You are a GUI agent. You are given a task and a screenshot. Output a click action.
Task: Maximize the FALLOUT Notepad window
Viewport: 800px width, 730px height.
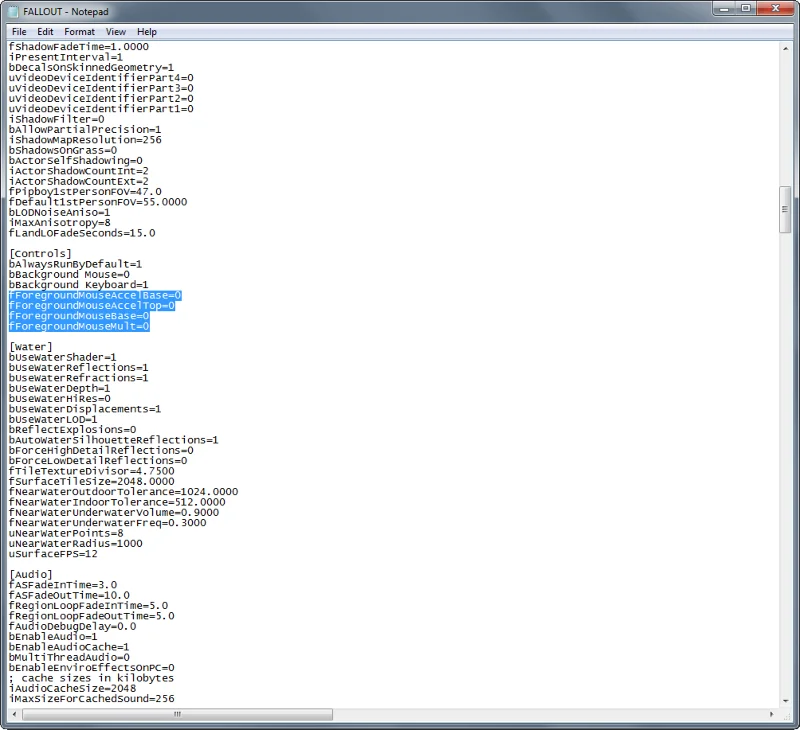[746, 9]
